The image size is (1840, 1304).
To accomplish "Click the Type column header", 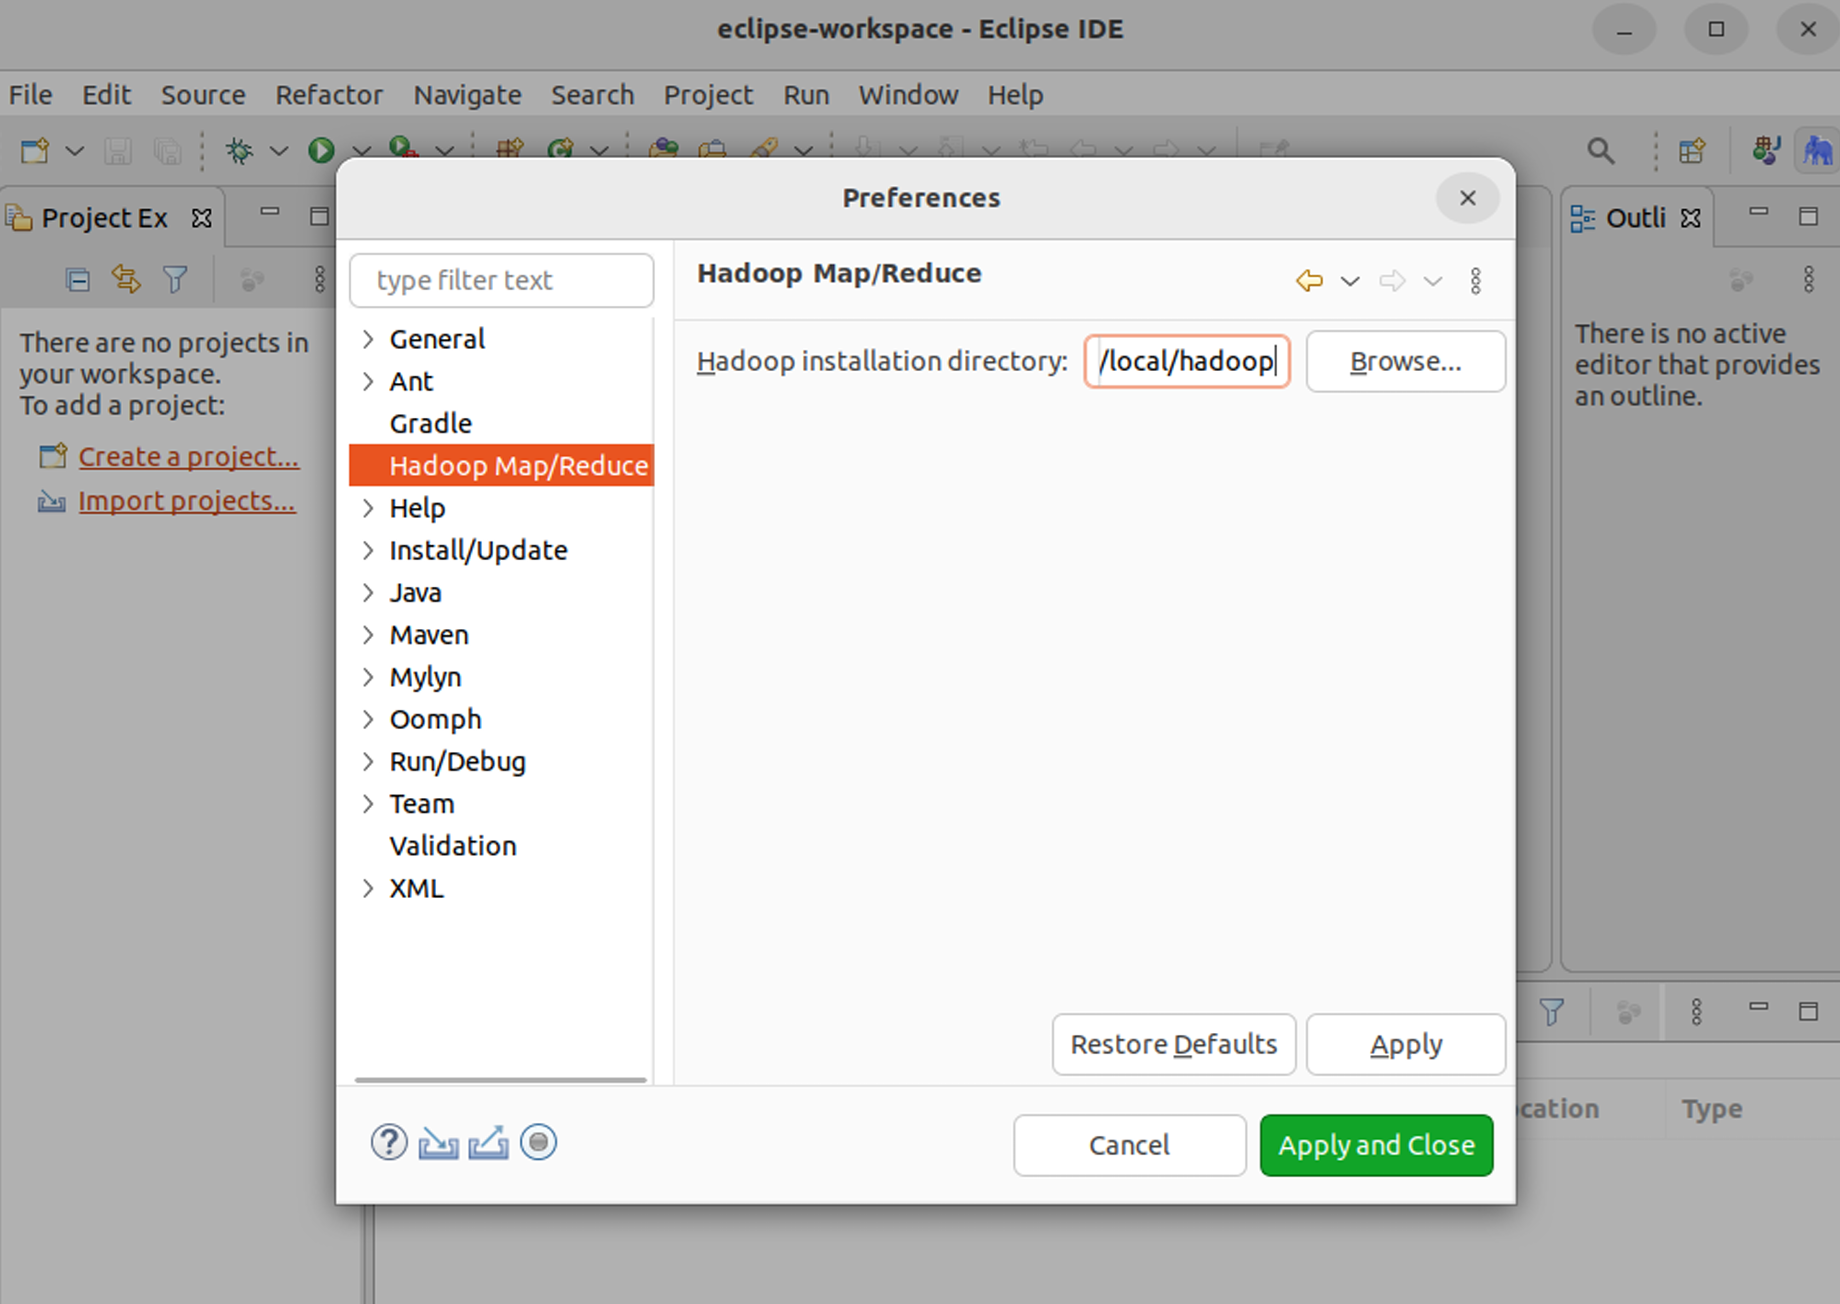I will pyautogui.click(x=1711, y=1109).
